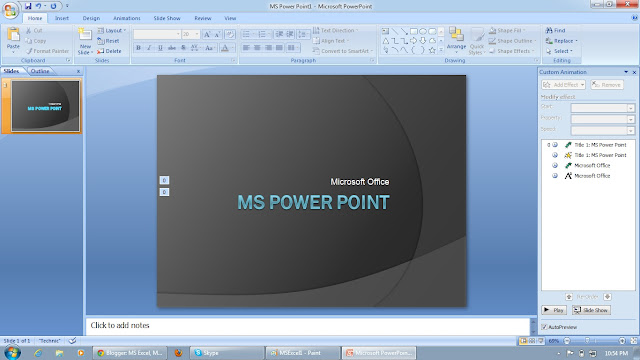Viewport: 640px width, 360px height.
Task: Click the notes area to add notes
Action: pos(307,326)
